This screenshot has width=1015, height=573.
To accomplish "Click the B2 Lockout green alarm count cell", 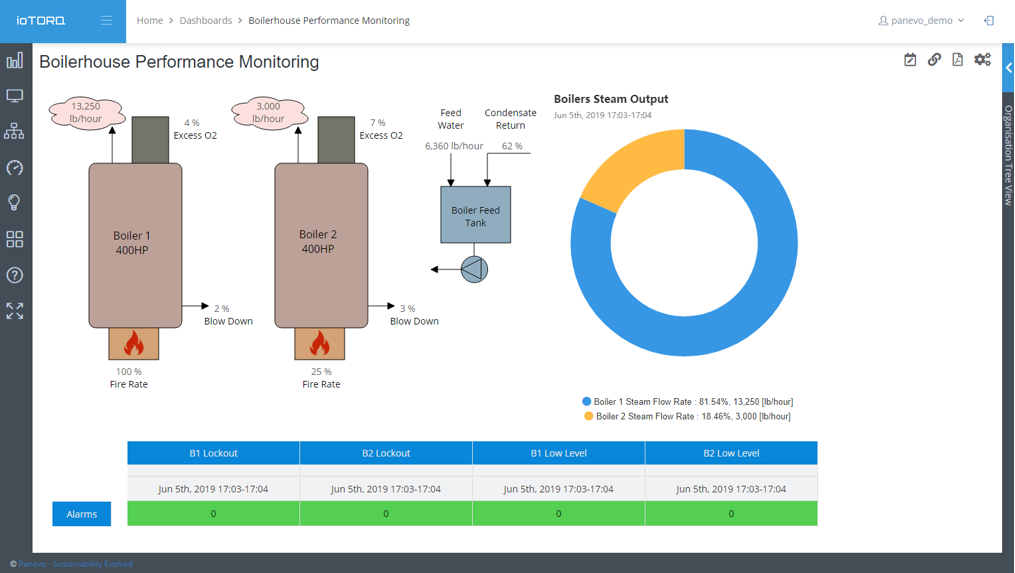I will pyautogui.click(x=386, y=513).
